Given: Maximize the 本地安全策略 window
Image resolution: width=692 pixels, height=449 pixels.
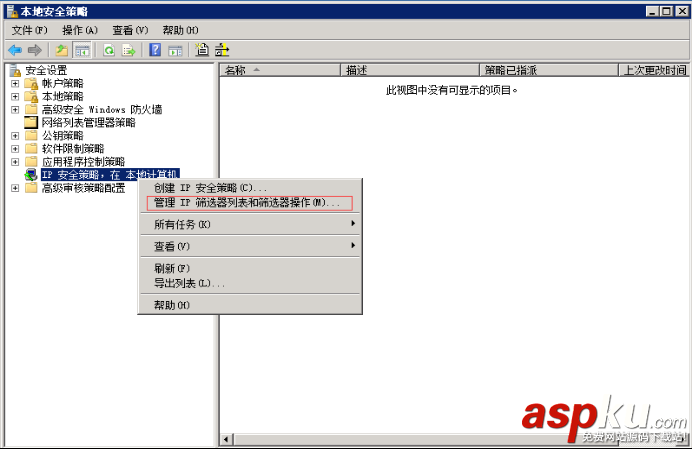Looking at the screenshot, I should (x=667, y=11).
